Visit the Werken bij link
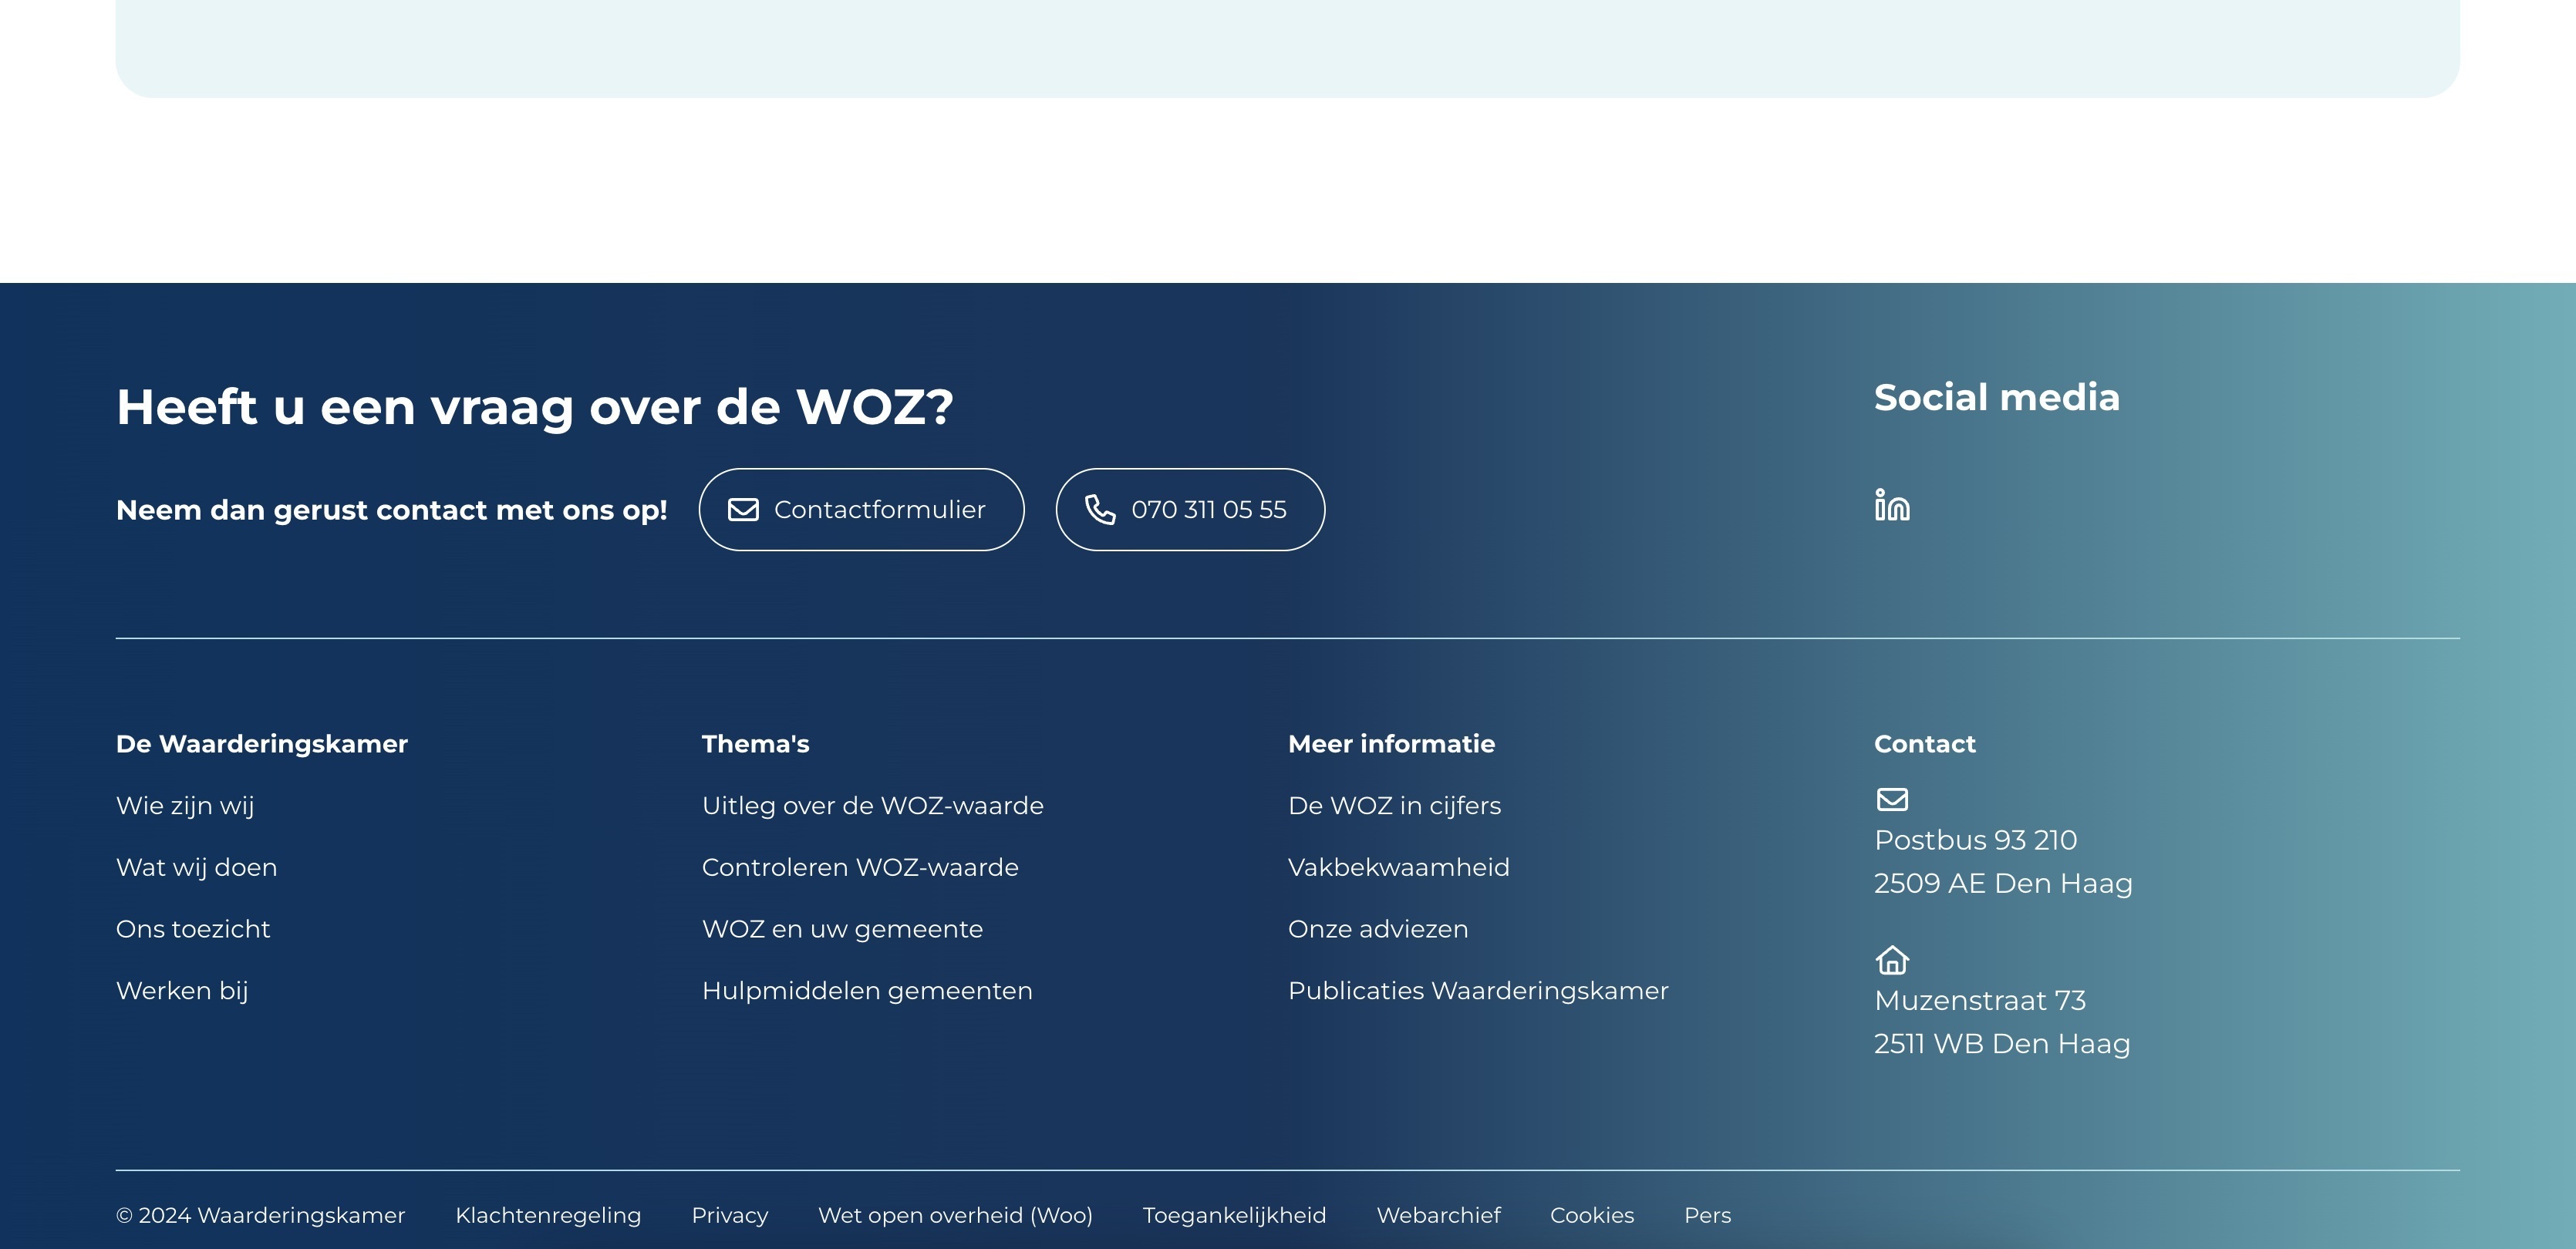This screenshot has width=2576, height=1249. (182, 991)
